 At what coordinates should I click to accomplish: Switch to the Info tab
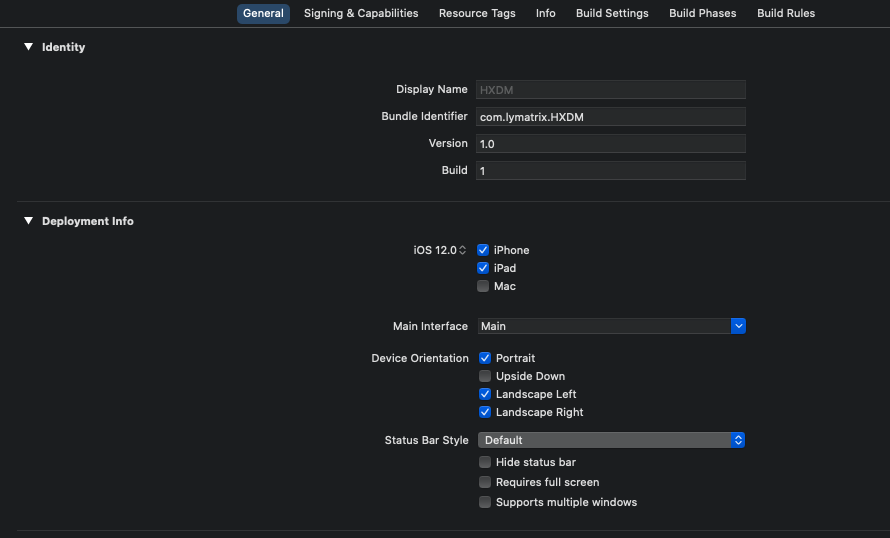point(545,13)
